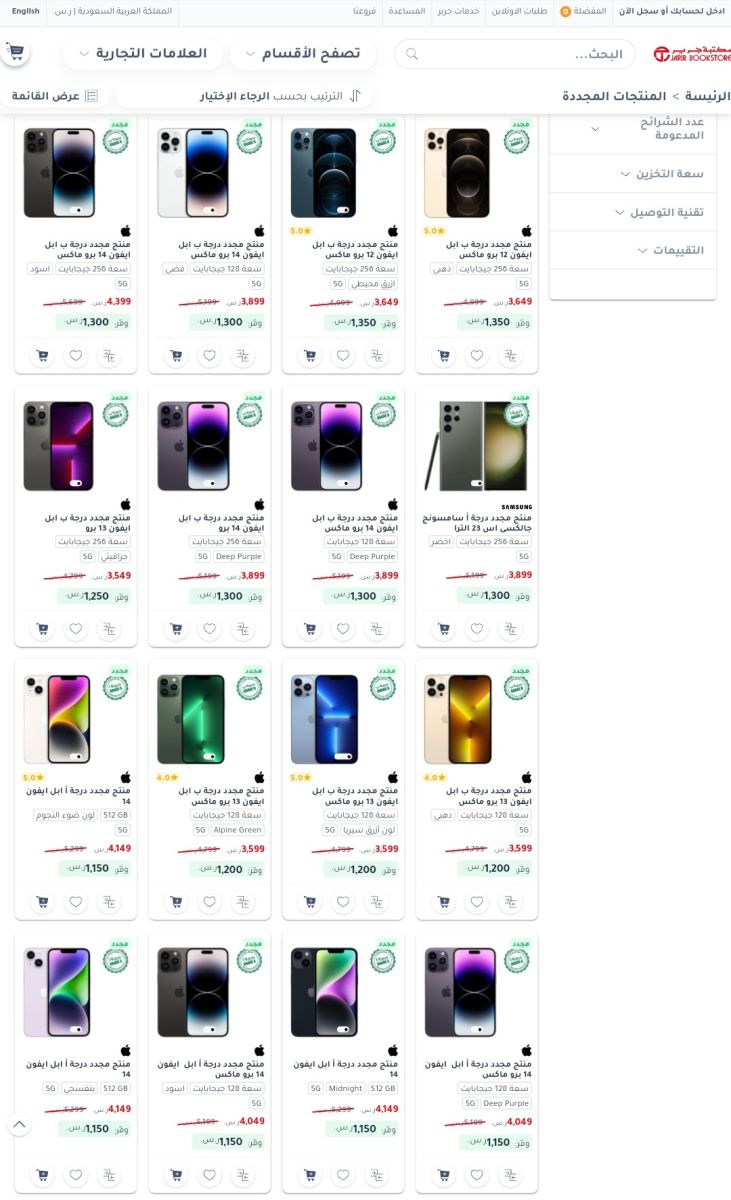Heart the Sierra Blue iPhone 13 Pro Max
This screenshot has height=1200, width=731.
(x=343, y=901)
